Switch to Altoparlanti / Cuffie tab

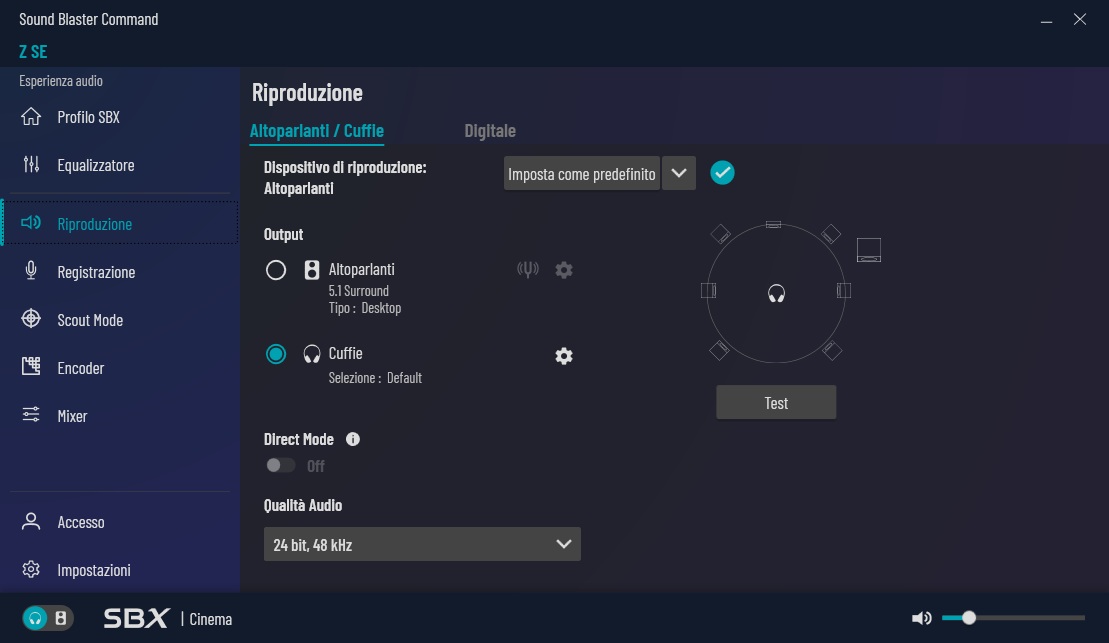317,131
